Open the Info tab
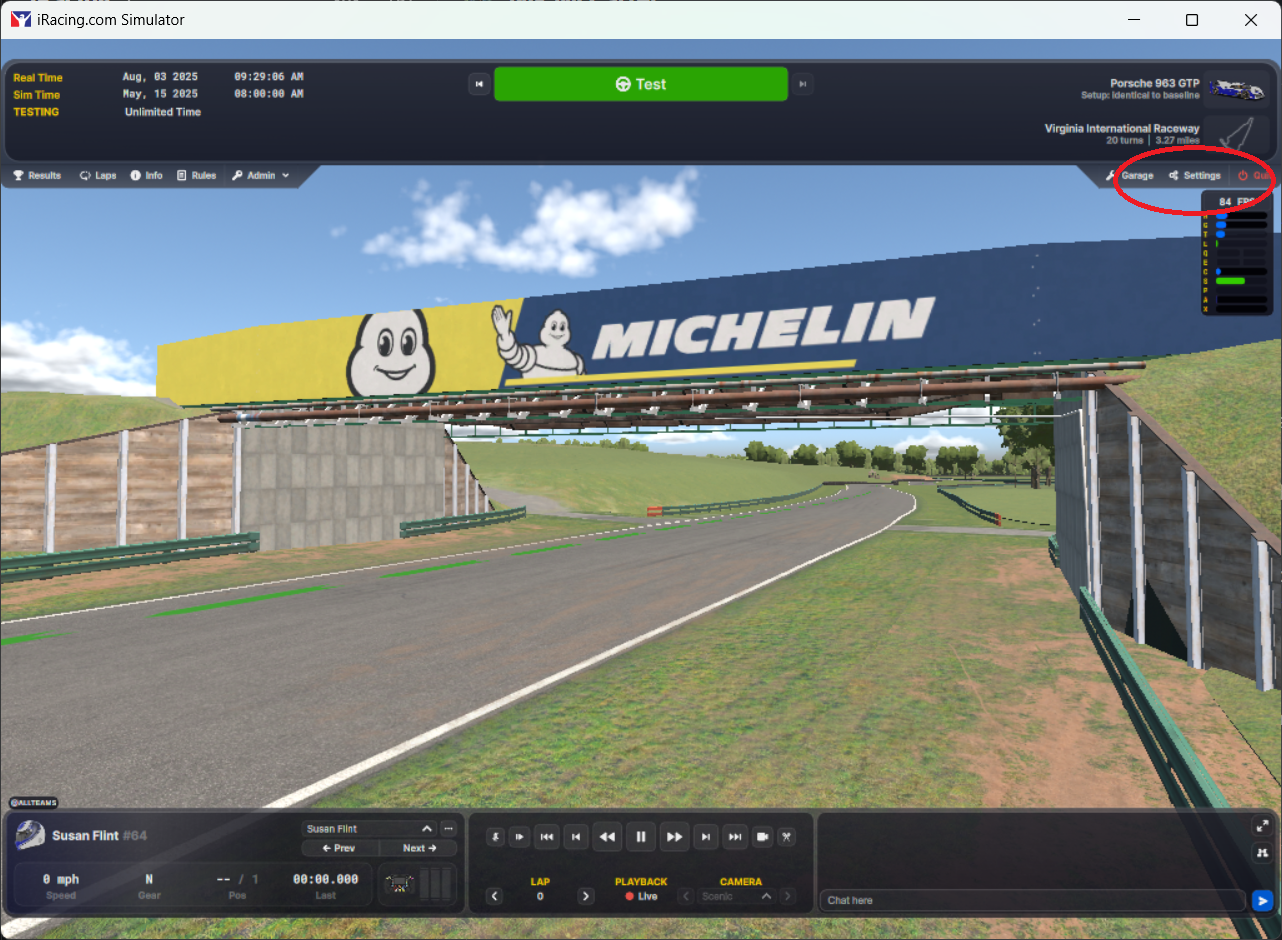Viewport: 1282px width, 940px height. (146, 175)
